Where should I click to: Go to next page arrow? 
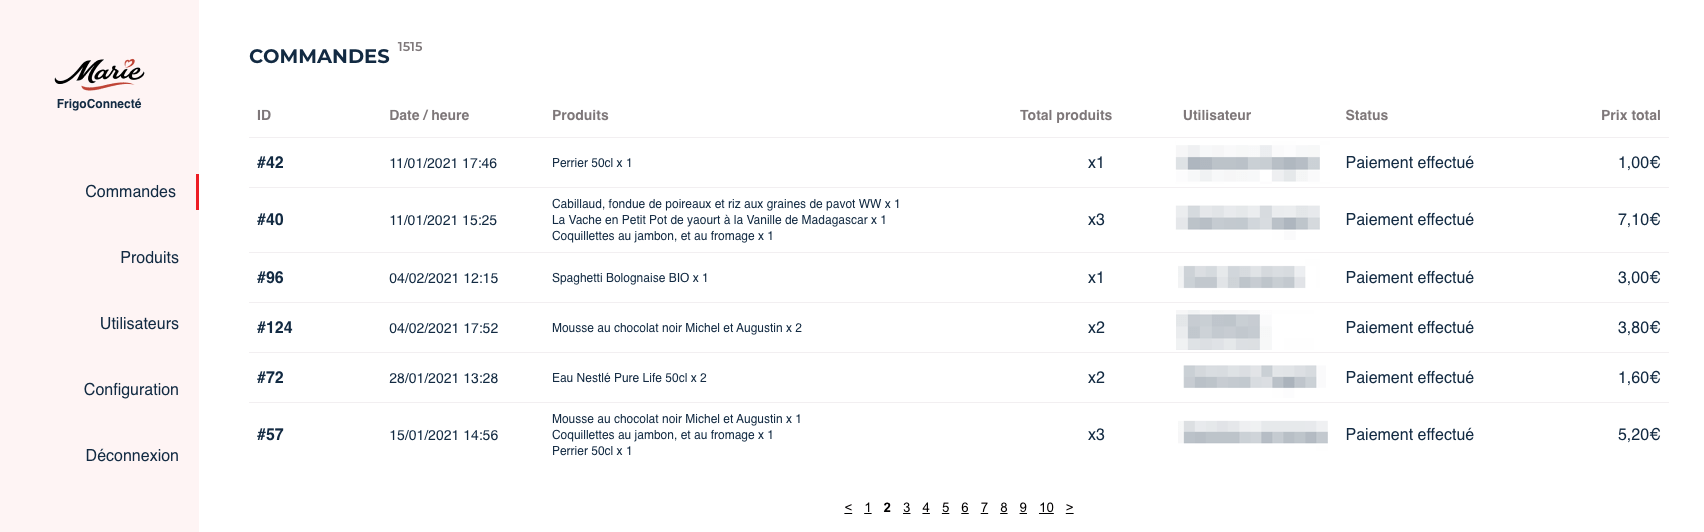click(1069, 508)
